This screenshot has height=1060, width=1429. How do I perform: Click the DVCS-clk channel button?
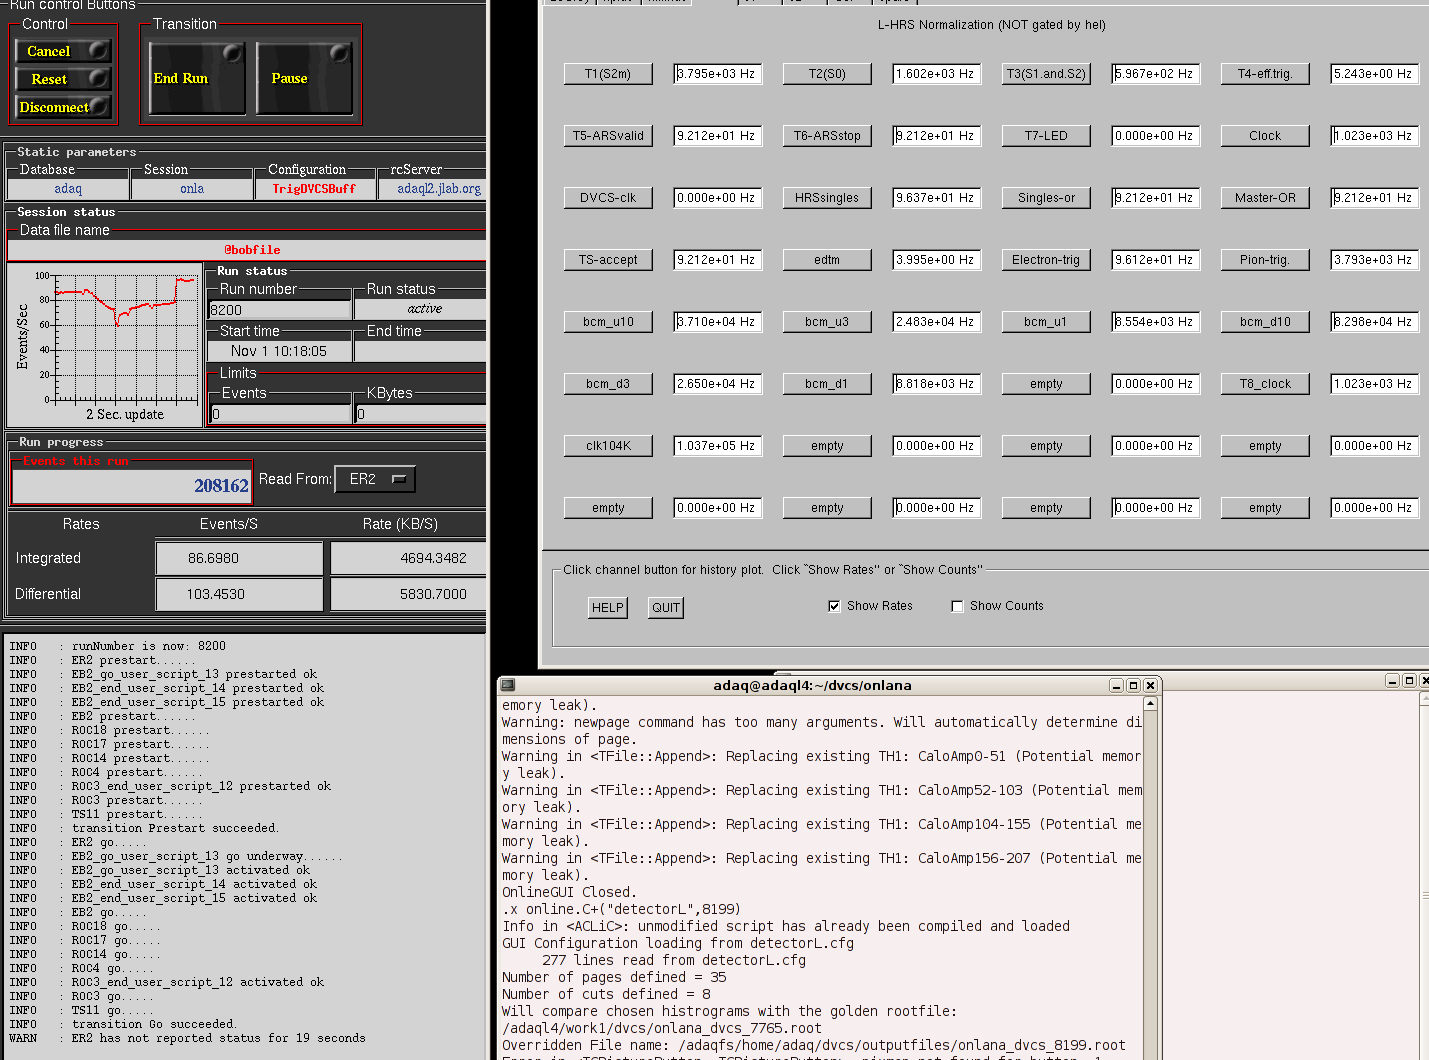(x=608, y=198)
